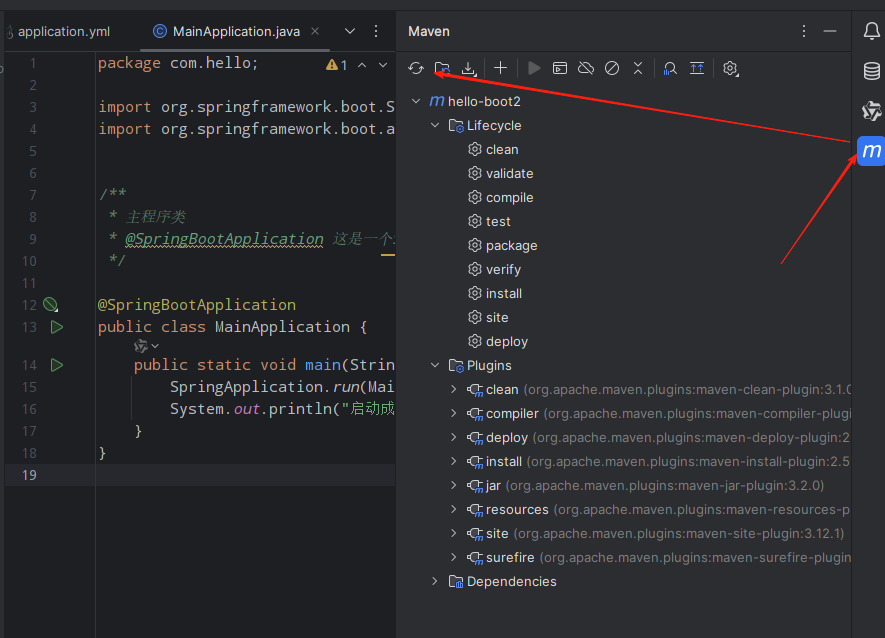Close MainApplication.java tab
Image resolution: width=885 pixels, height=638 pixels.
click(315, 31)
